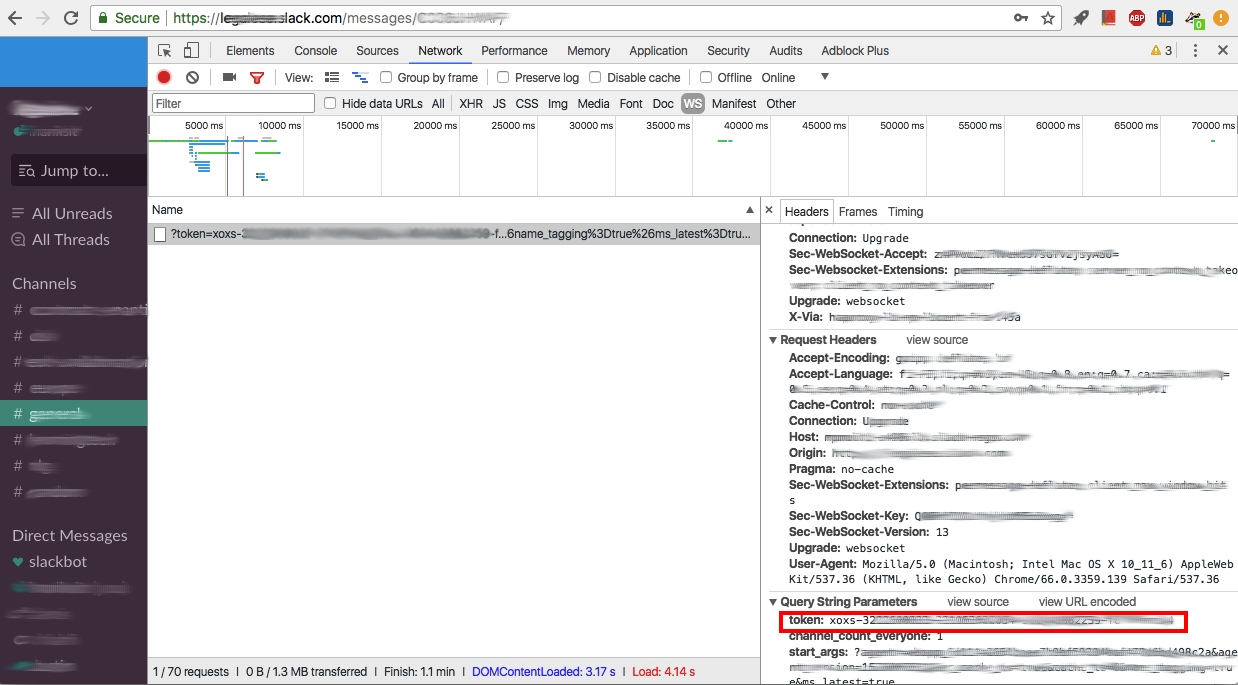This screenshot has height=685, width=1238.
Task: Click the orange exclamation alert icon
Action: [1221, 18]
